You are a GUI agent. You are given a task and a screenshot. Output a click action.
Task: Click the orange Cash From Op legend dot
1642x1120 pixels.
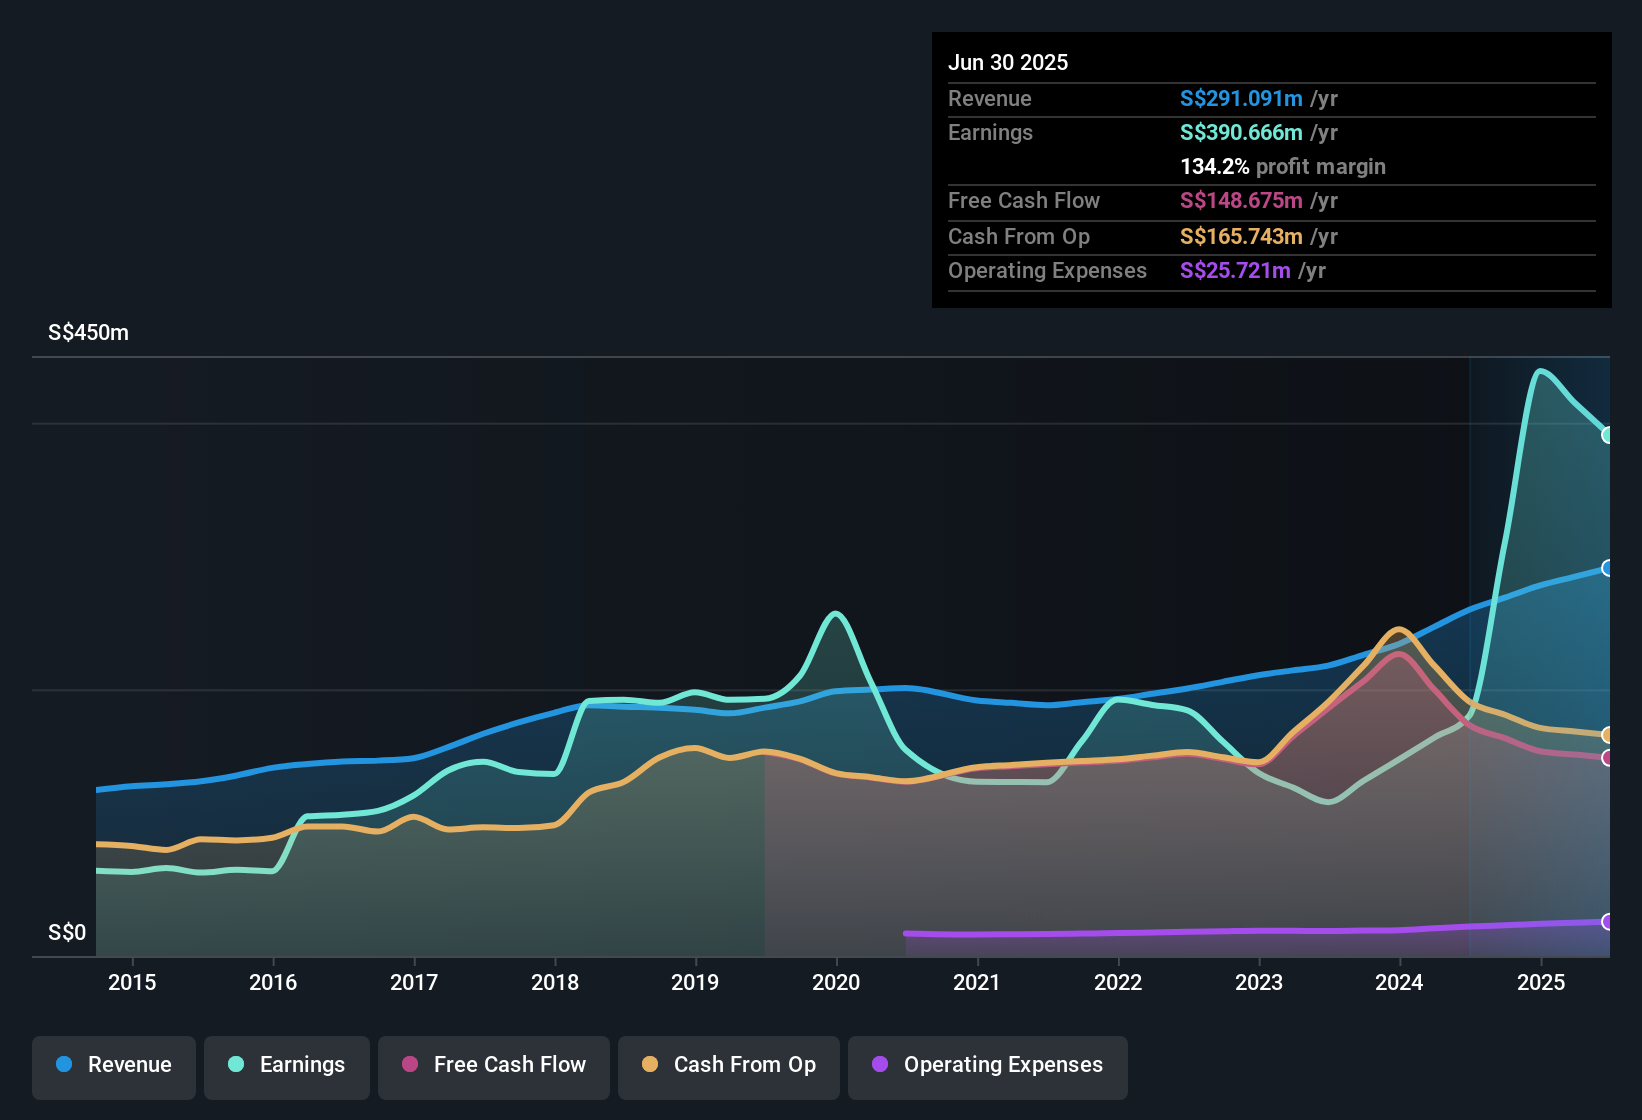650,1065
